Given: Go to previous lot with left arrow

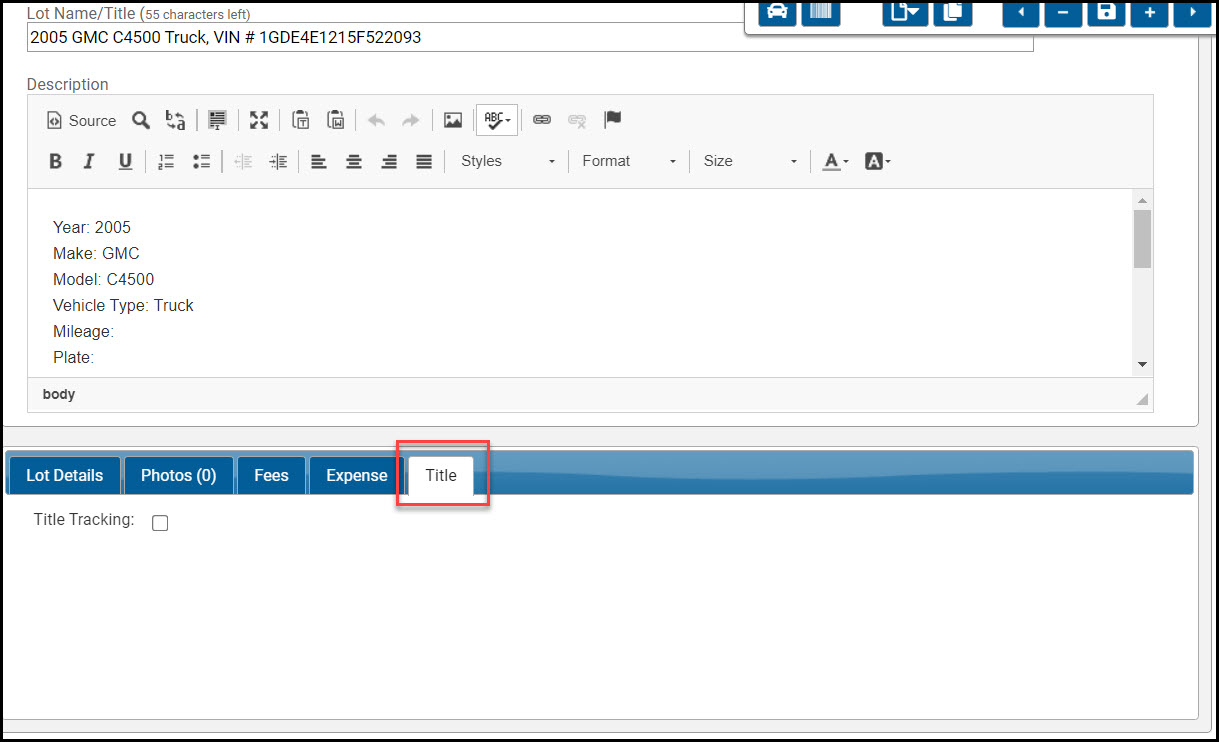Looking at the screenshot, I should pos(1020,12).
